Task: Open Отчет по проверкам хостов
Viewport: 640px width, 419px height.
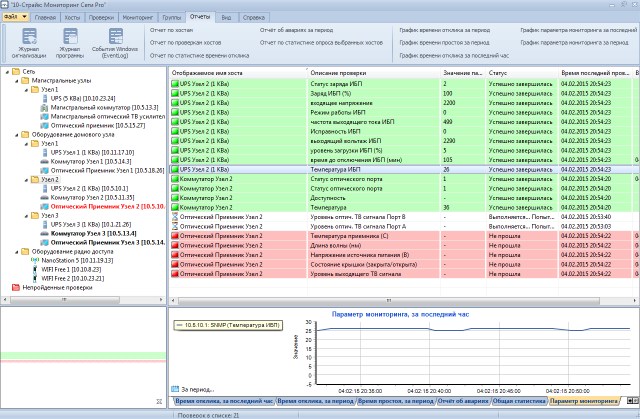Action: coord(185,42)
